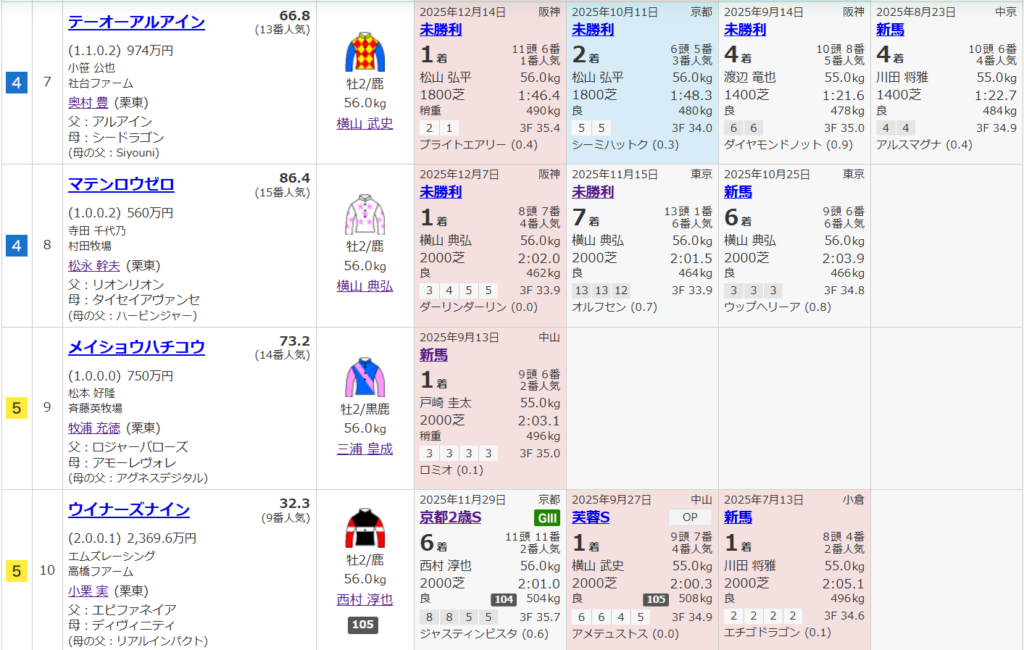Open horse profile マテンロウゼロ
The width and height of the screenshot is (1024, 650).
point(121,184)
